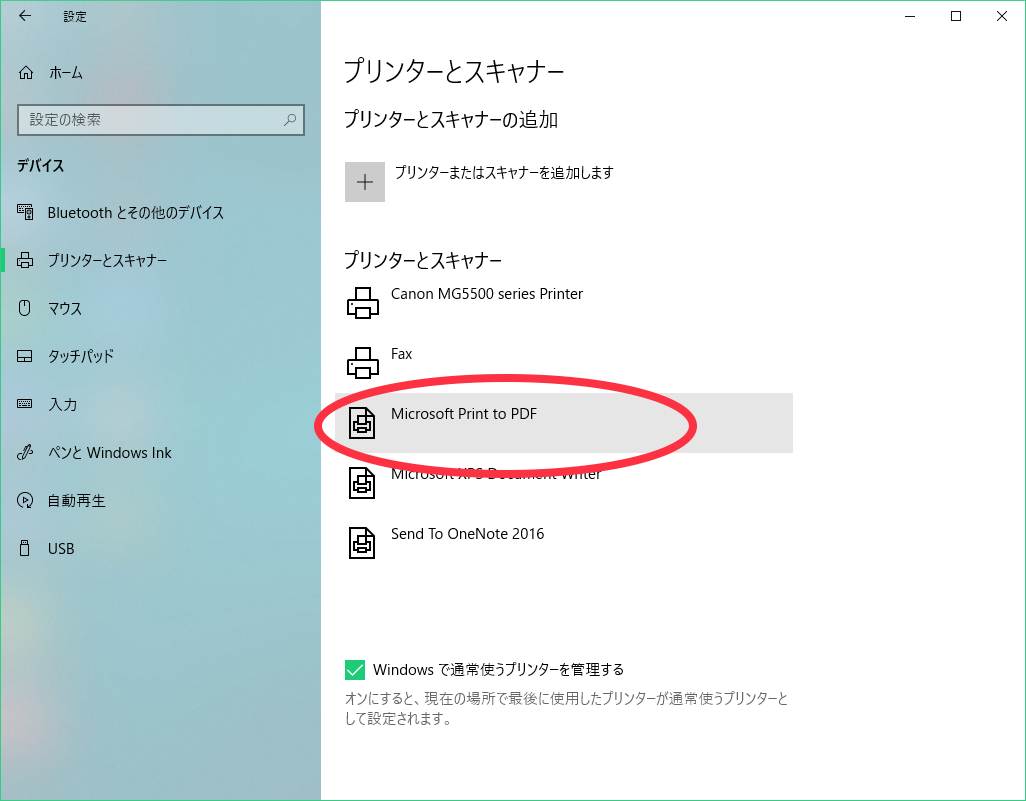This screenshot has height=801, width=1026.
Task: Click the autoplay icon in sidebar
Action: (x=25, y=501)
